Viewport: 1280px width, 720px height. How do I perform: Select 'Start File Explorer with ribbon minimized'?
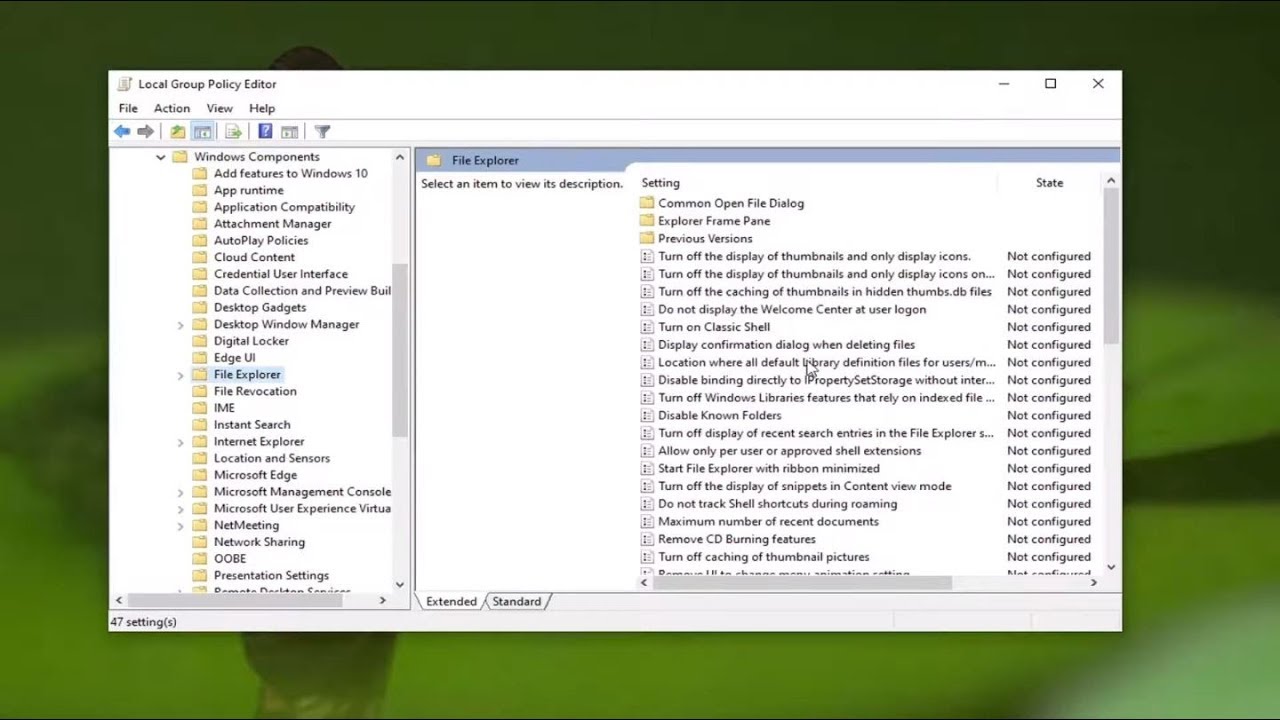click(769, 469)
